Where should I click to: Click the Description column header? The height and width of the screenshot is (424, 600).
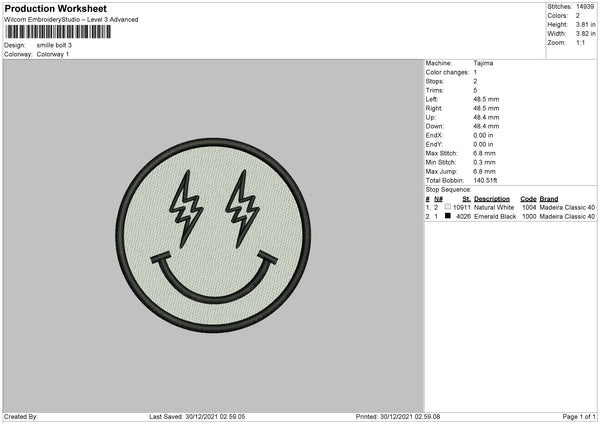(492, 199)
